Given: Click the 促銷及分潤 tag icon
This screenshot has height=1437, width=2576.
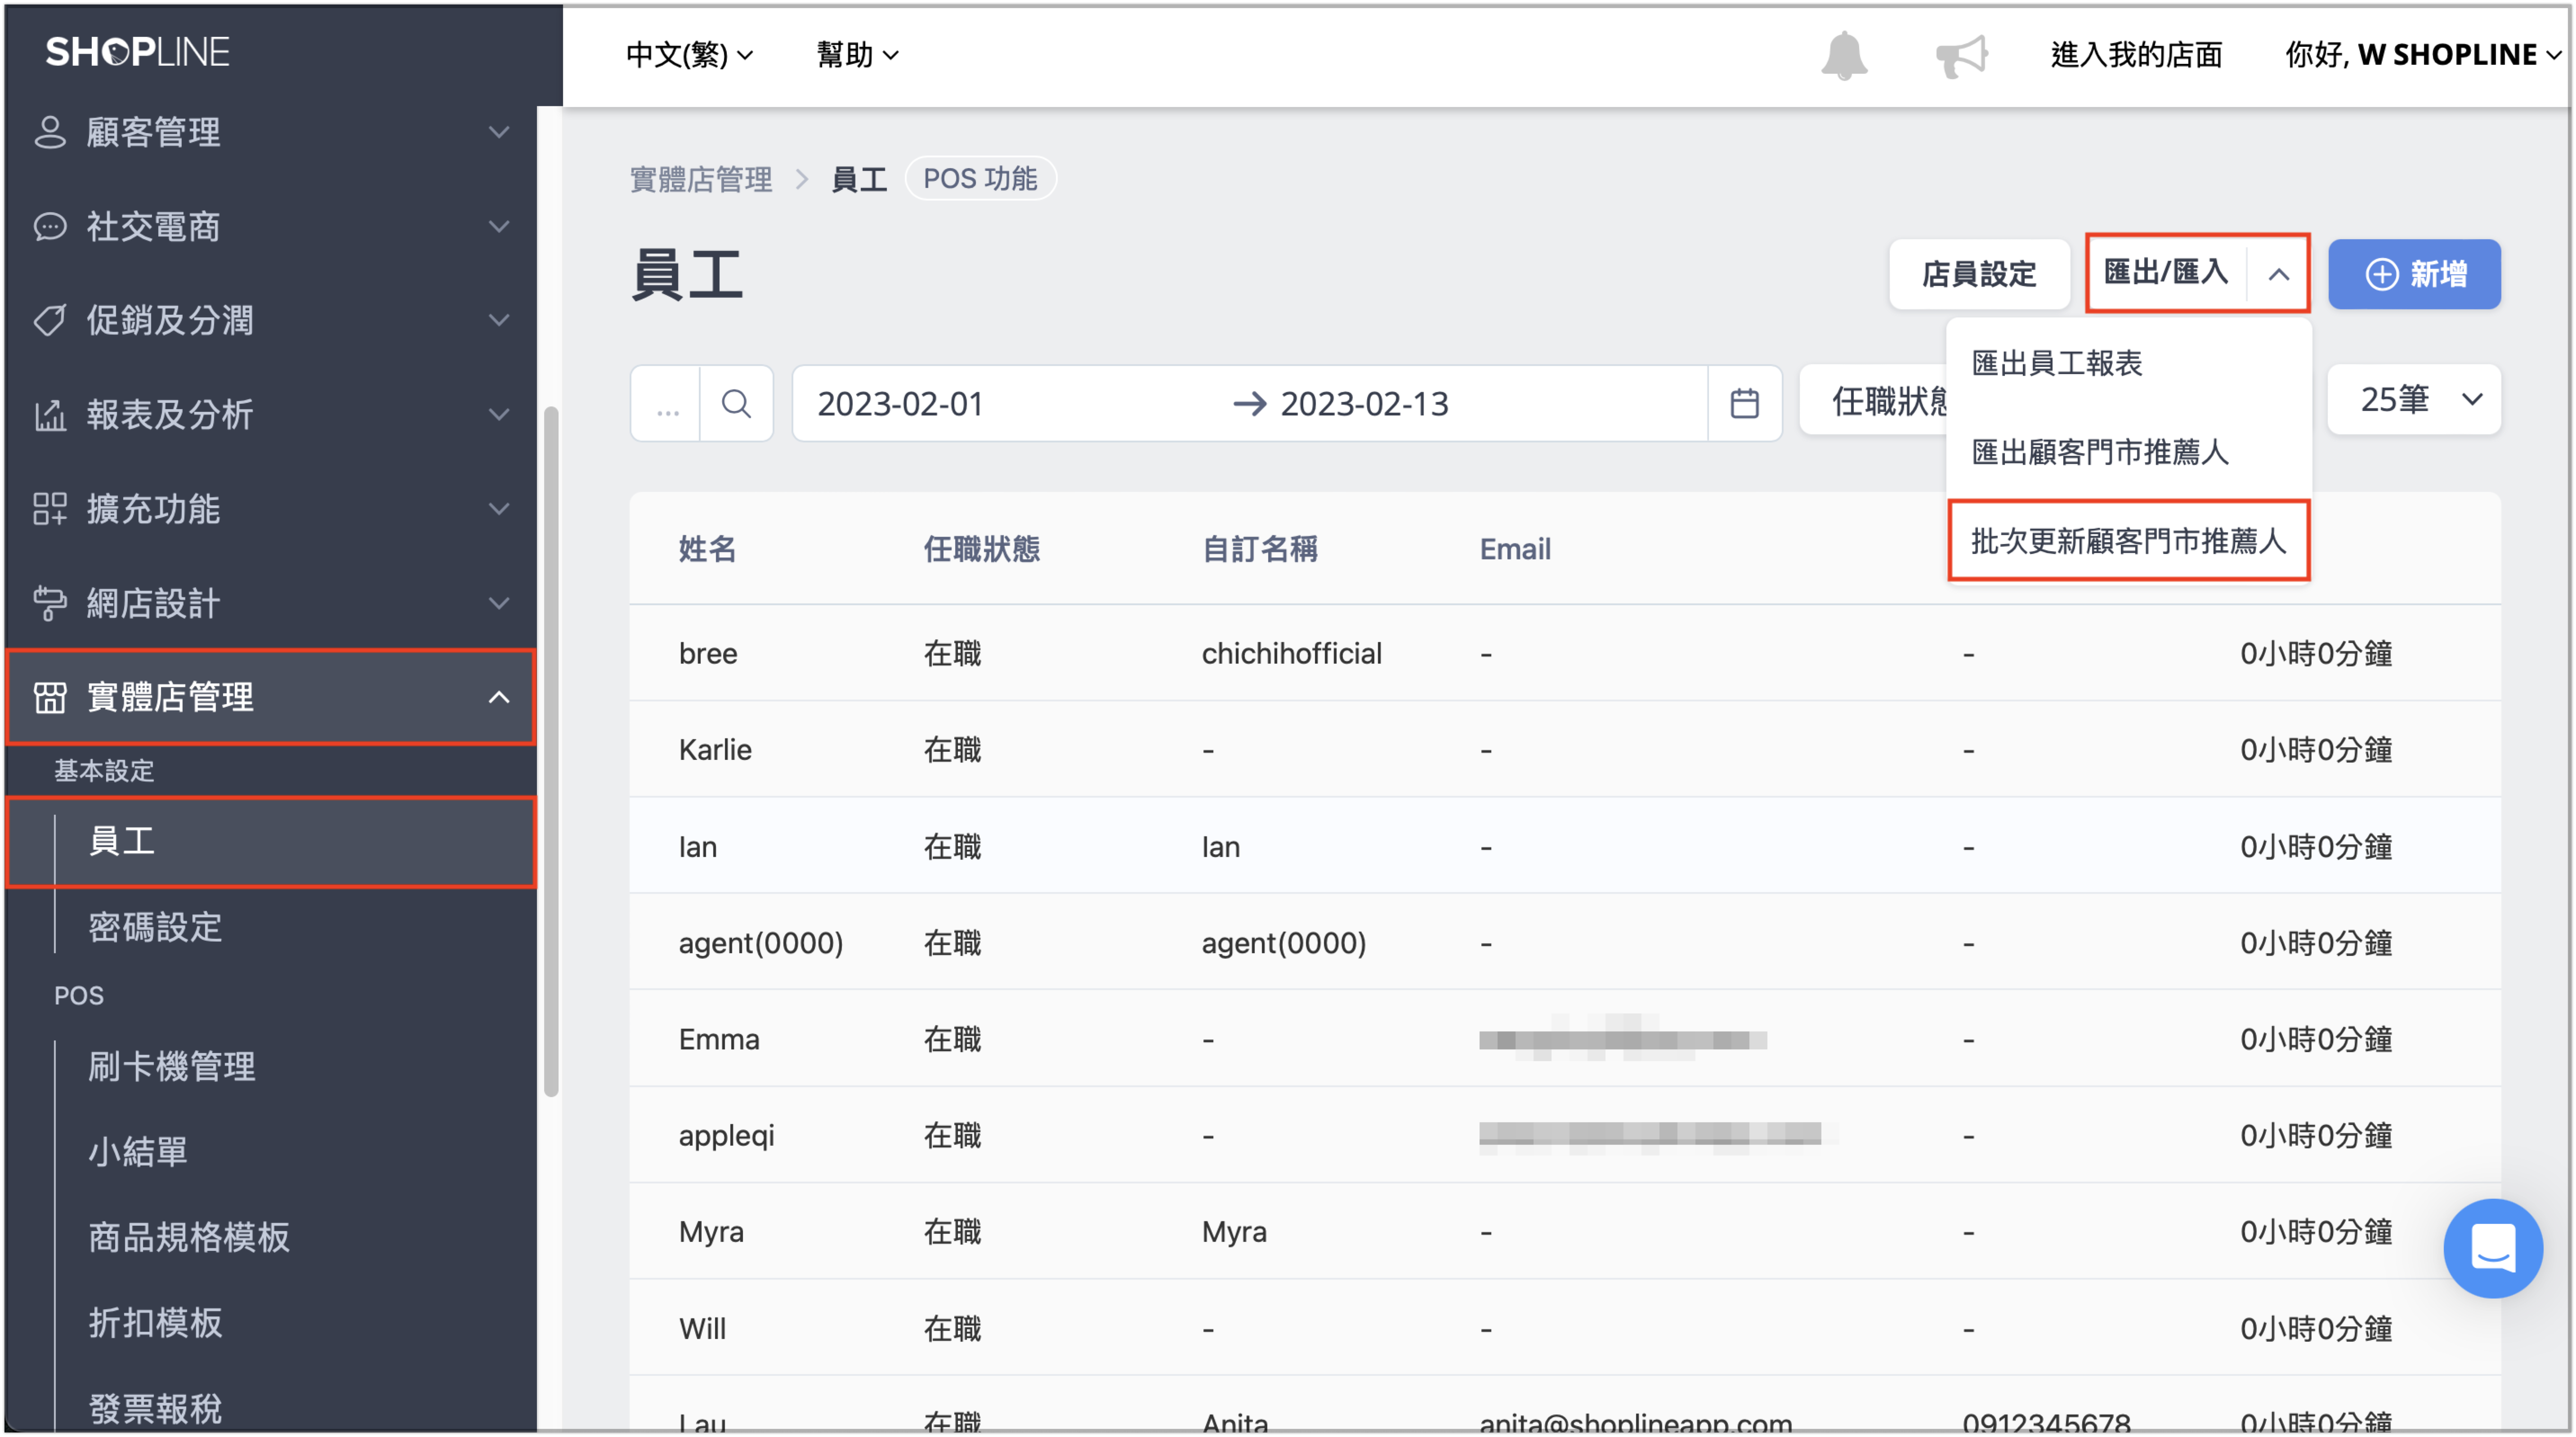Looking at the screenshot, I should coord(49,321).
